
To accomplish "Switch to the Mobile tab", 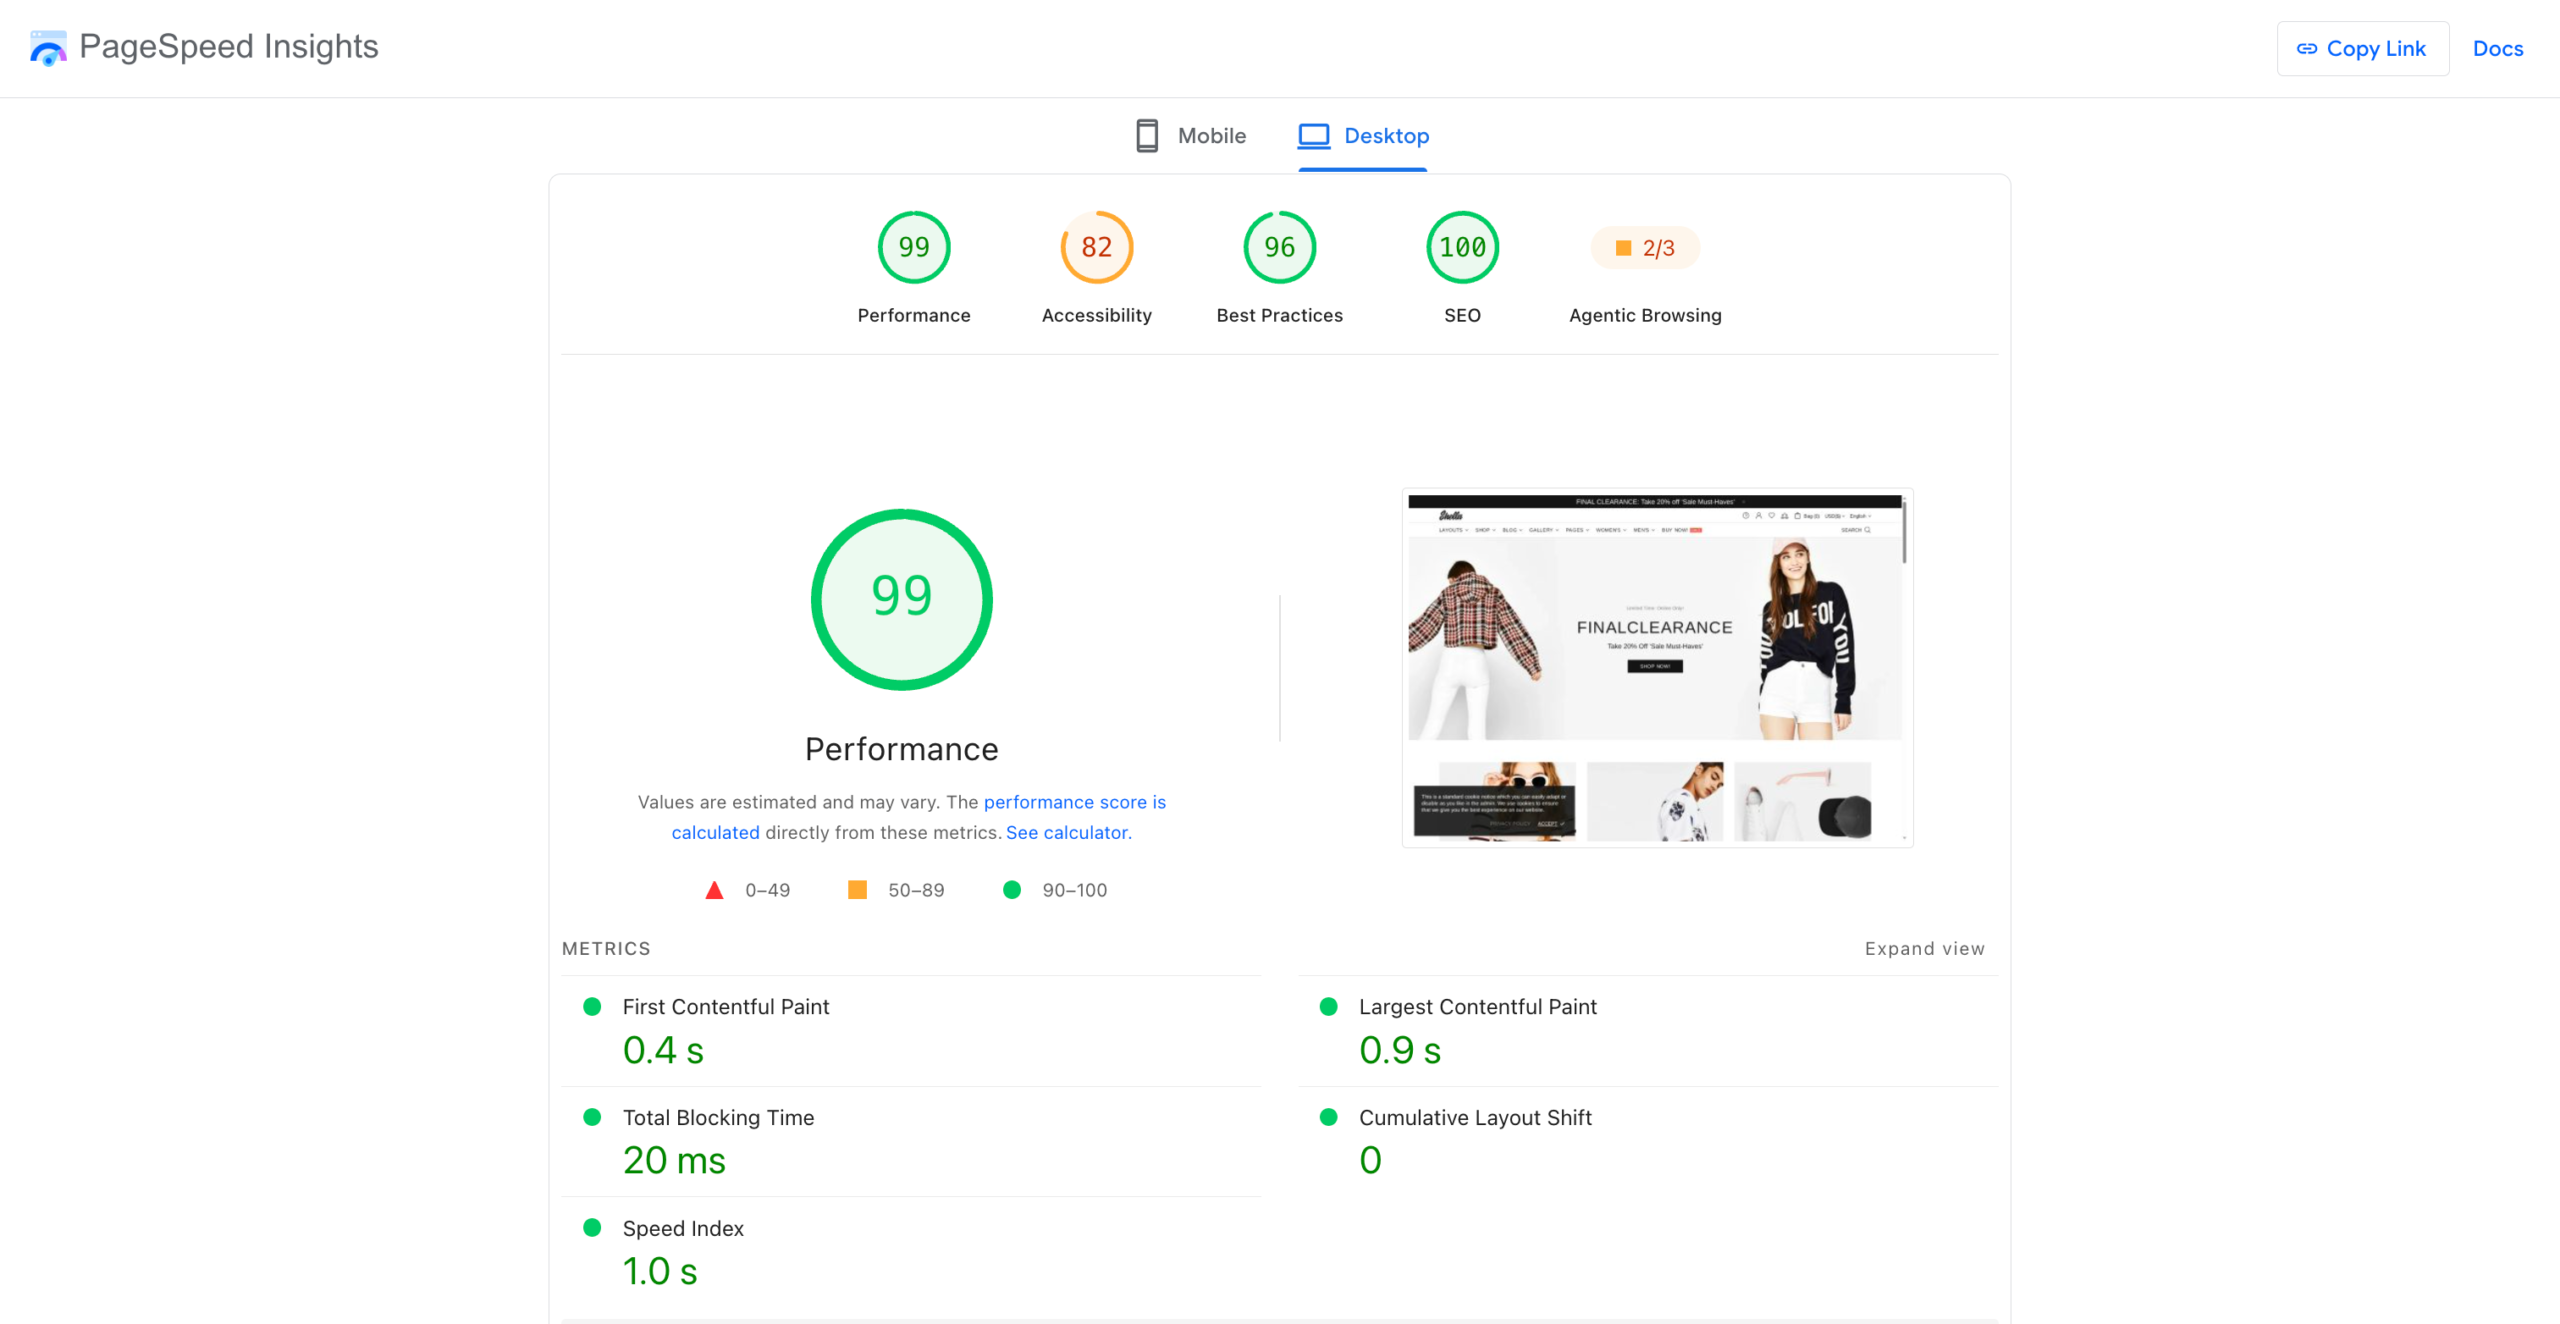I will pos(1190,135).
